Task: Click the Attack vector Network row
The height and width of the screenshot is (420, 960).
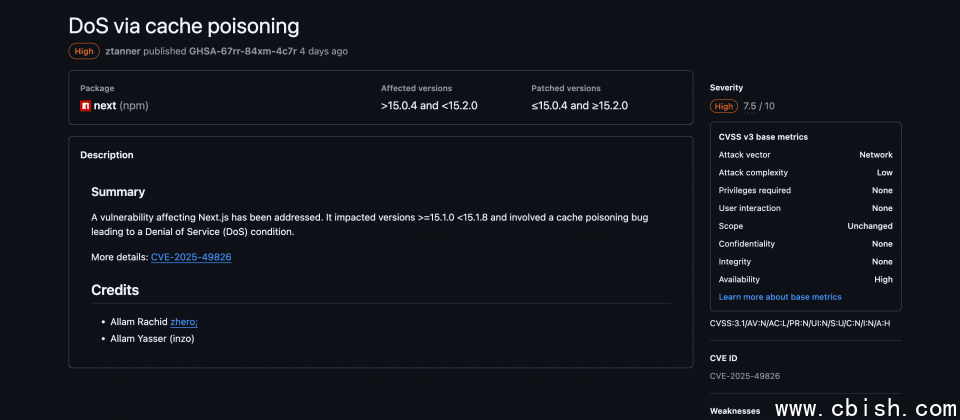Action: pyautogui.click(x=806, y=155)
